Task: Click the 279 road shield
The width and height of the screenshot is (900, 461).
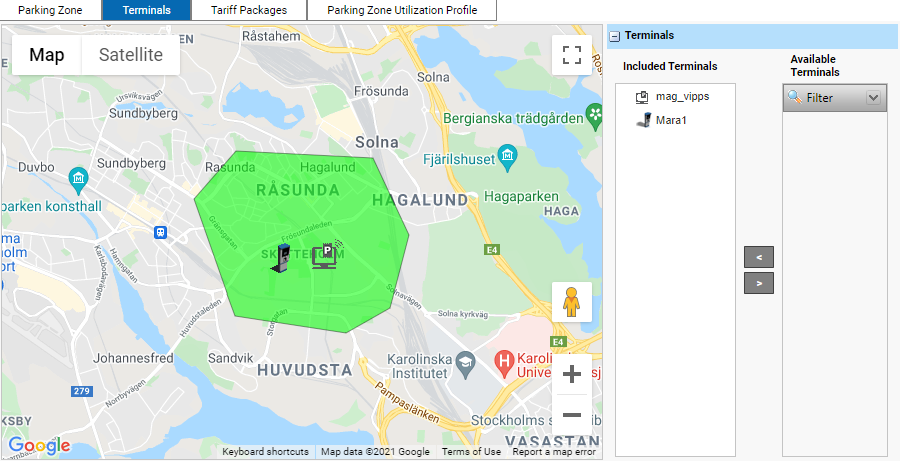Action: coord(82,391)
